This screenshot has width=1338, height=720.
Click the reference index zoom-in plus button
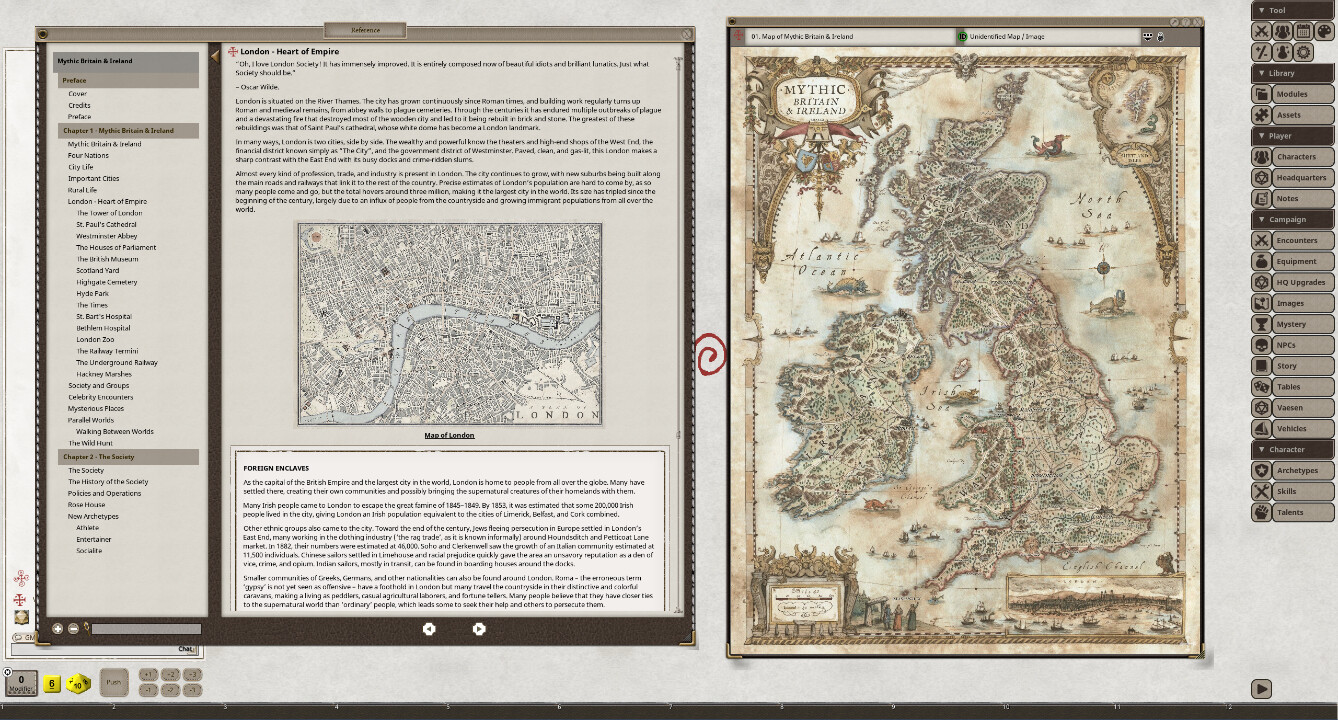[x=57, y=629]
